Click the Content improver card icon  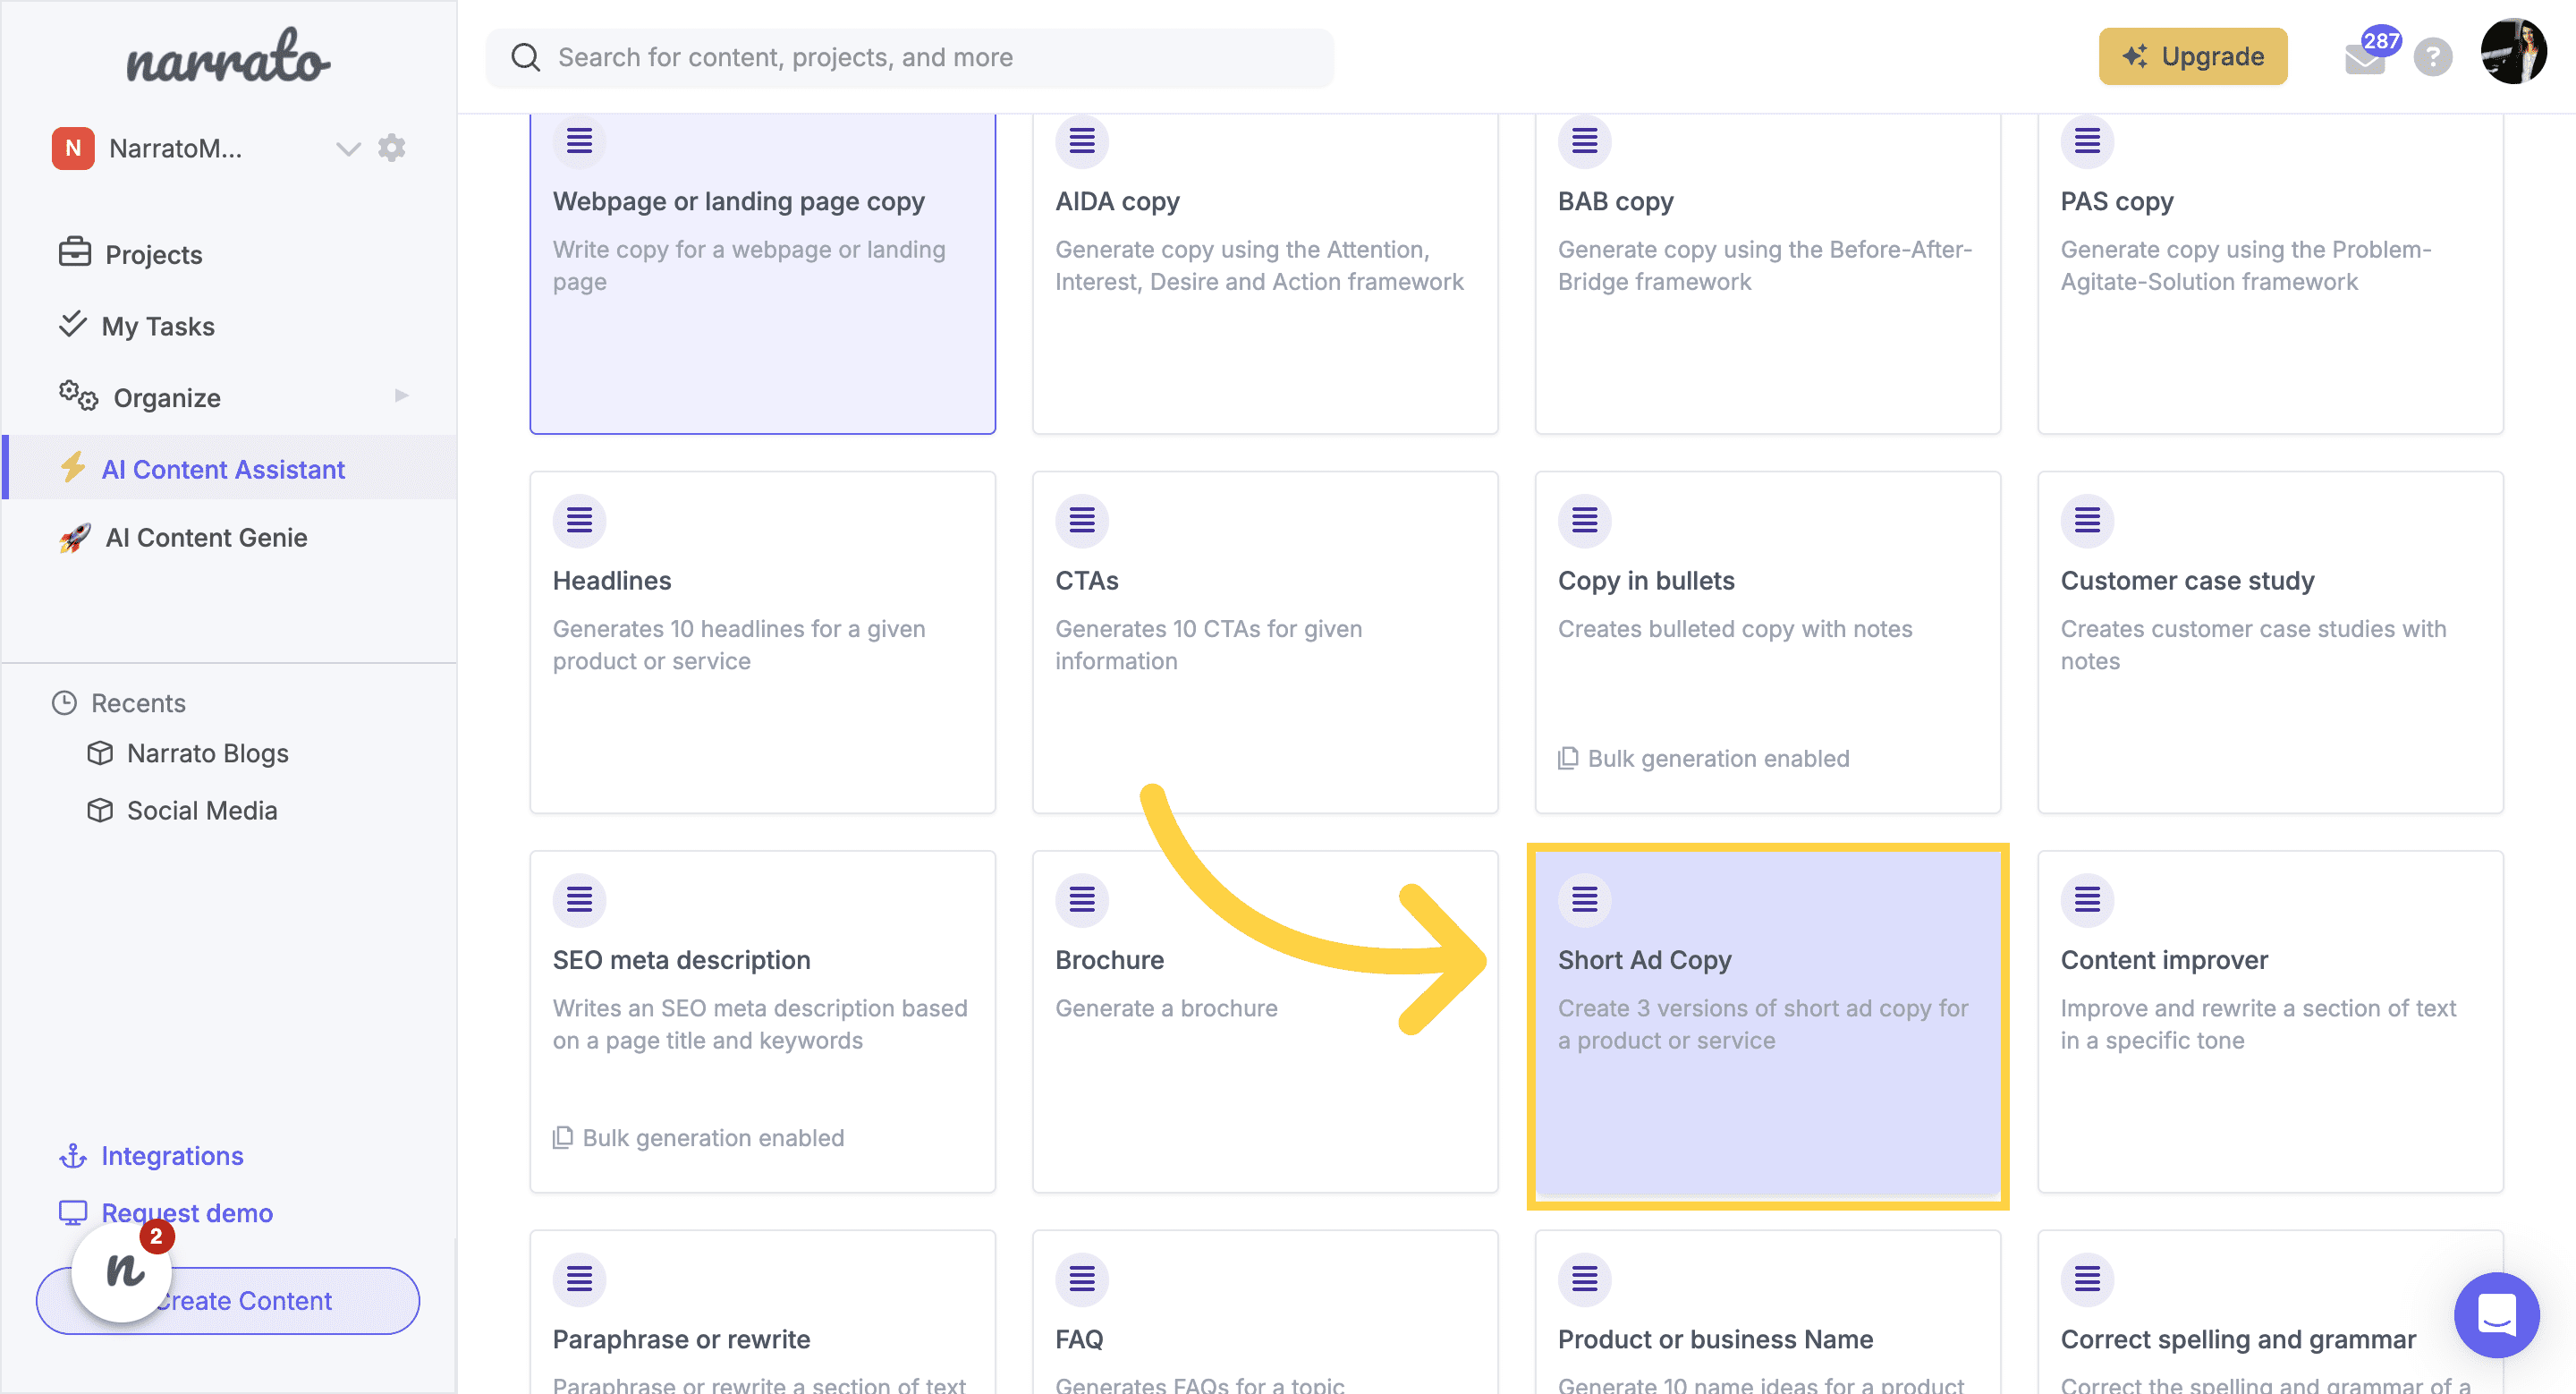click(x=2087, y=899)
